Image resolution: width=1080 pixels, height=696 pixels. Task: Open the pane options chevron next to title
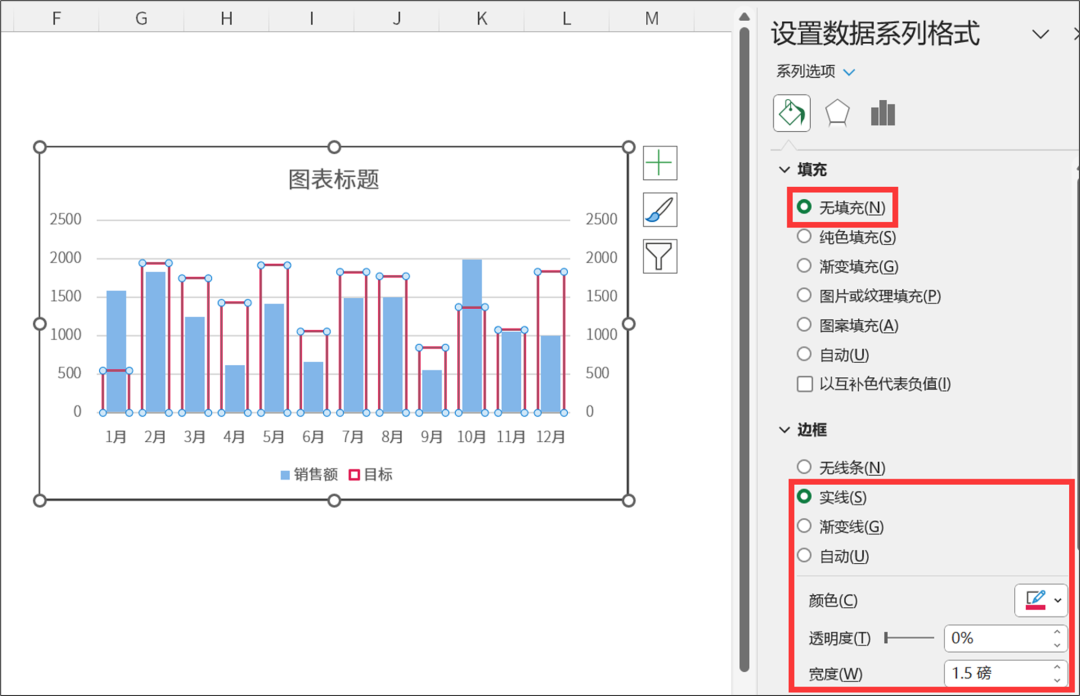pyautogui.click(x=1041, y=35)
